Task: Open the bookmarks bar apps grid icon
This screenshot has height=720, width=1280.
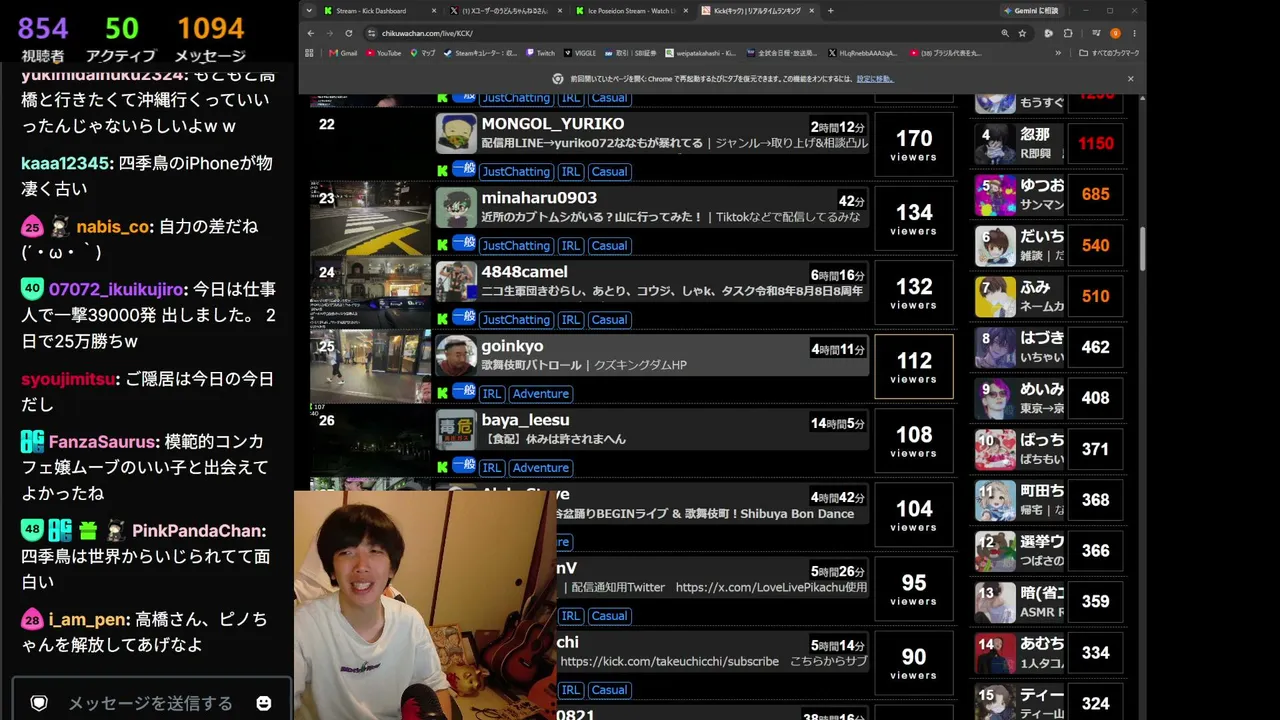Action: 310,53
